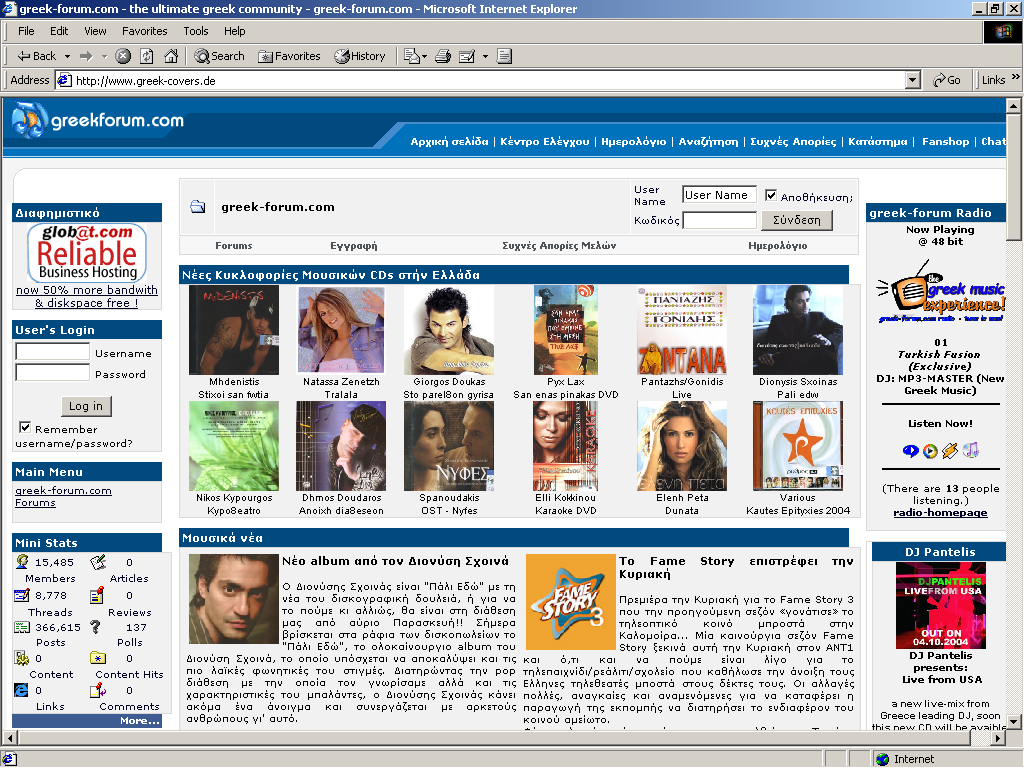Open the Εγγραφή registration link

click(x=353, y=246)
